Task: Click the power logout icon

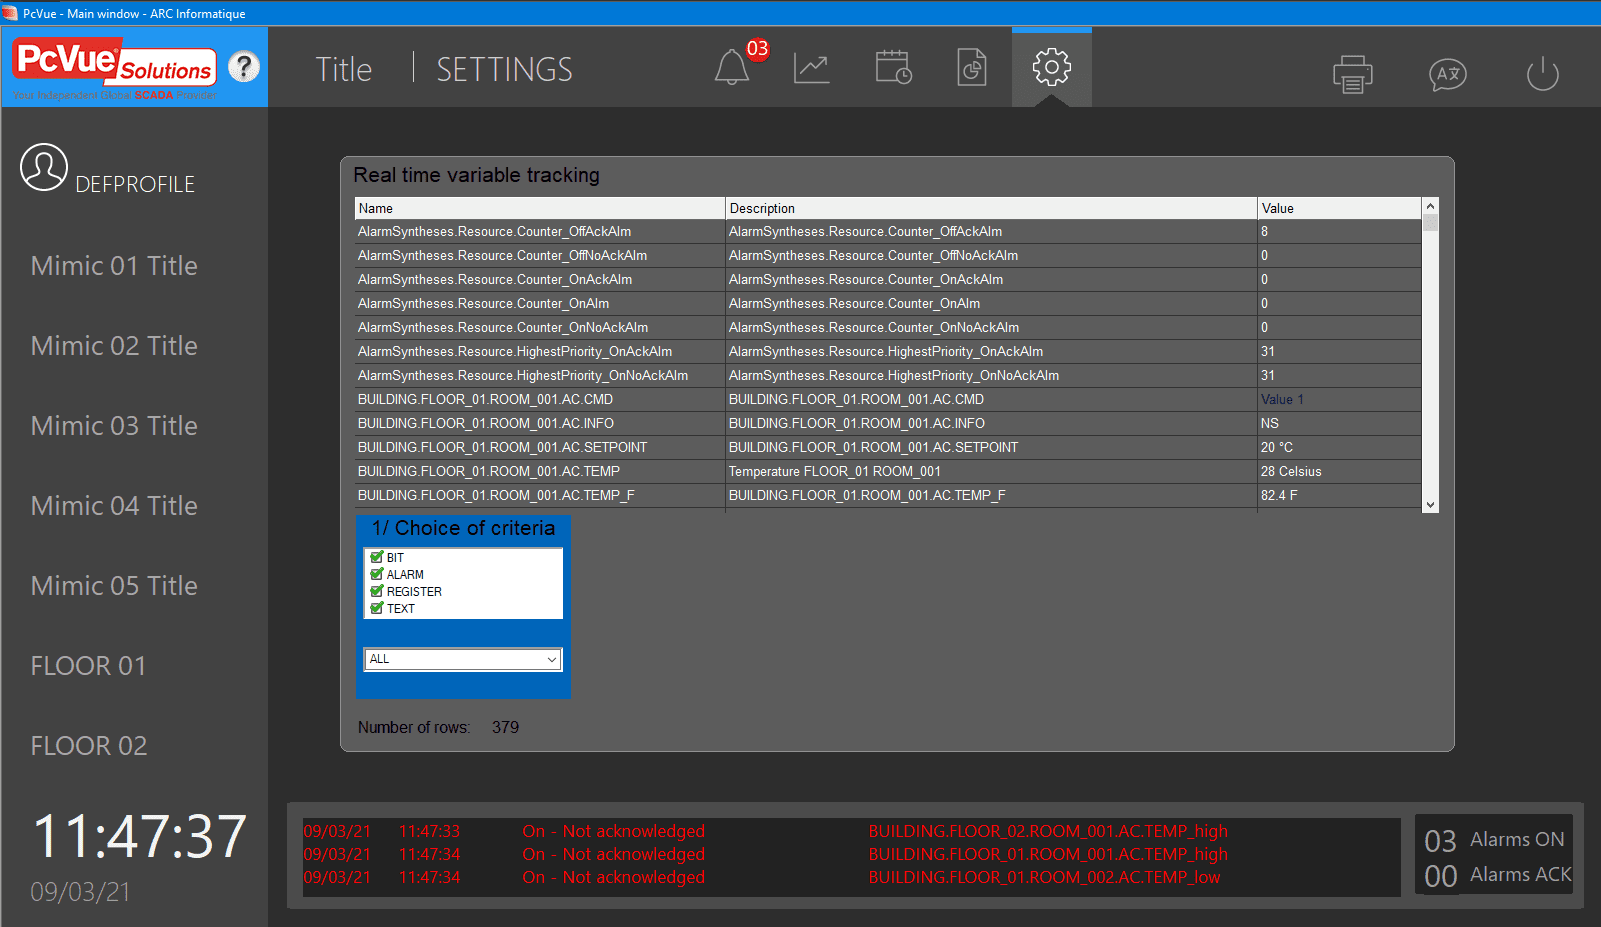Action: tap(1542, 74)
